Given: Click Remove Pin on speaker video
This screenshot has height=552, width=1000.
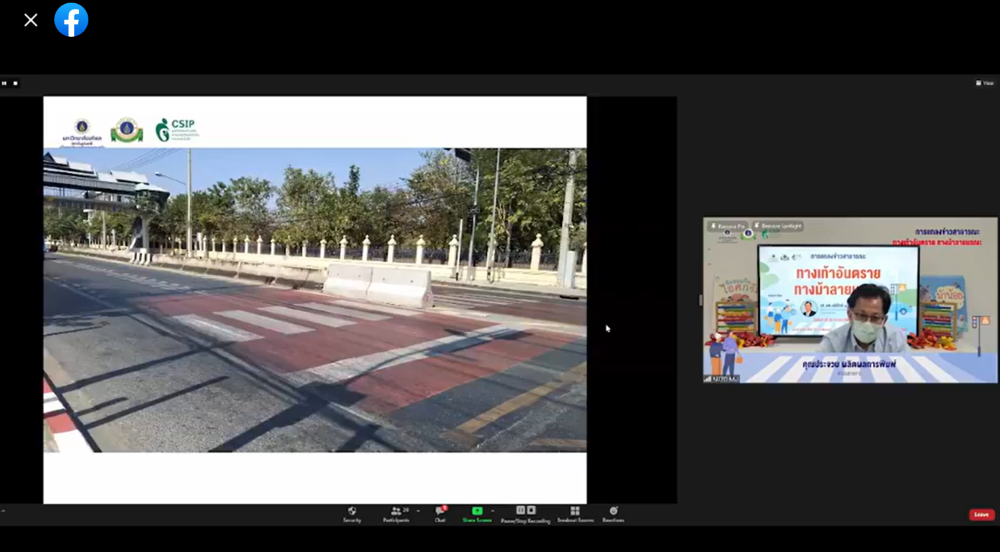Looking at the screenshot, I should click(727, 226).
